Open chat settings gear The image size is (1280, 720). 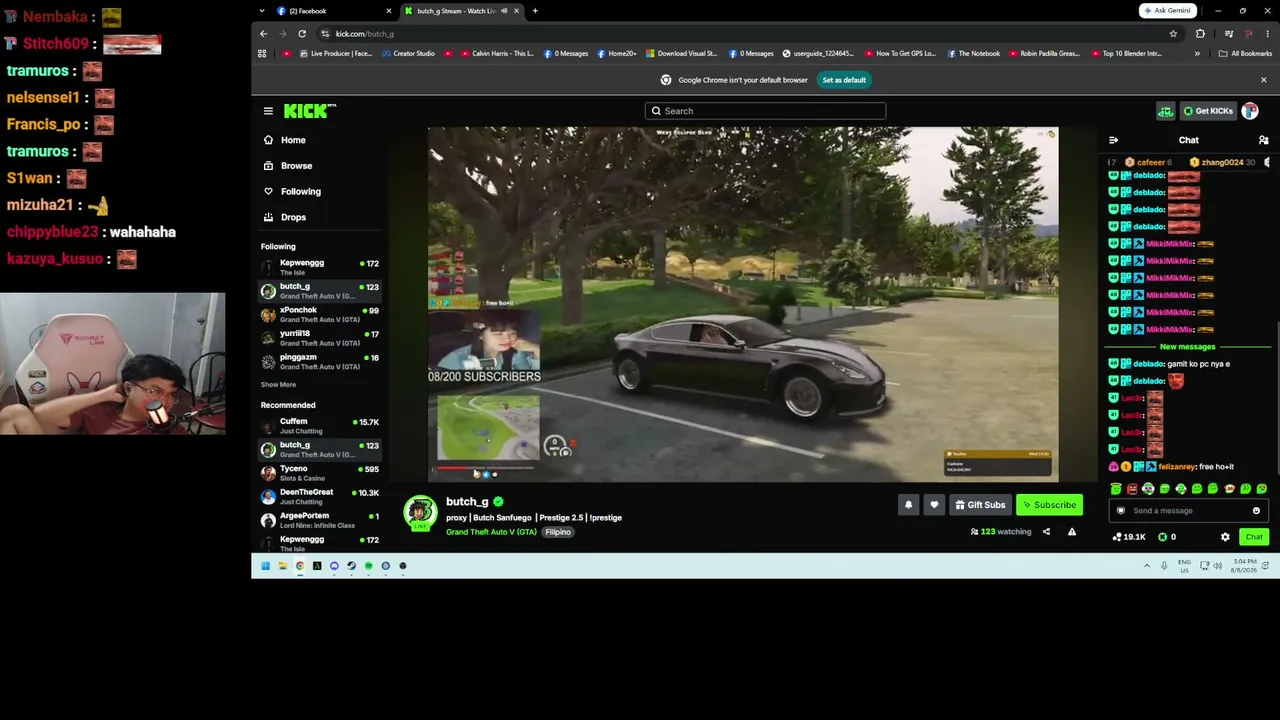[x=1225, y=537]
